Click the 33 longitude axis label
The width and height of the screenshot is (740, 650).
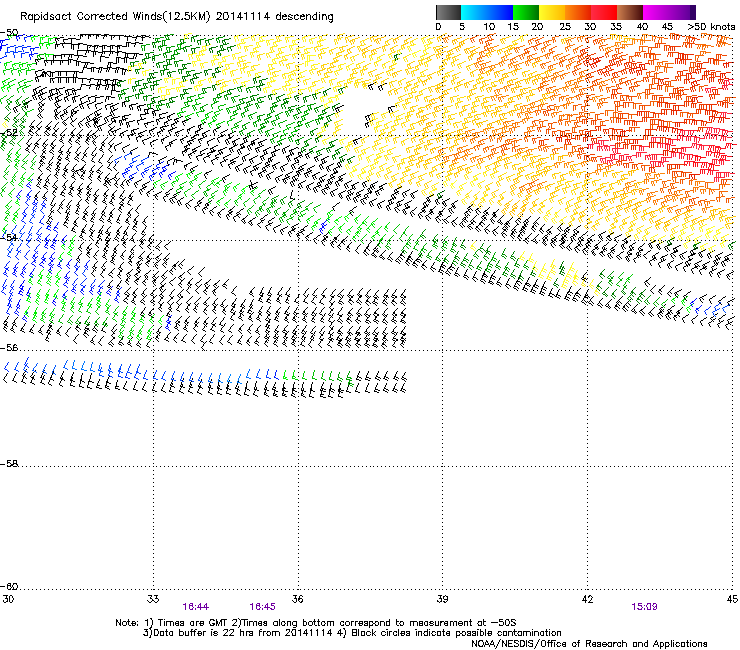[x=153, y=599]
